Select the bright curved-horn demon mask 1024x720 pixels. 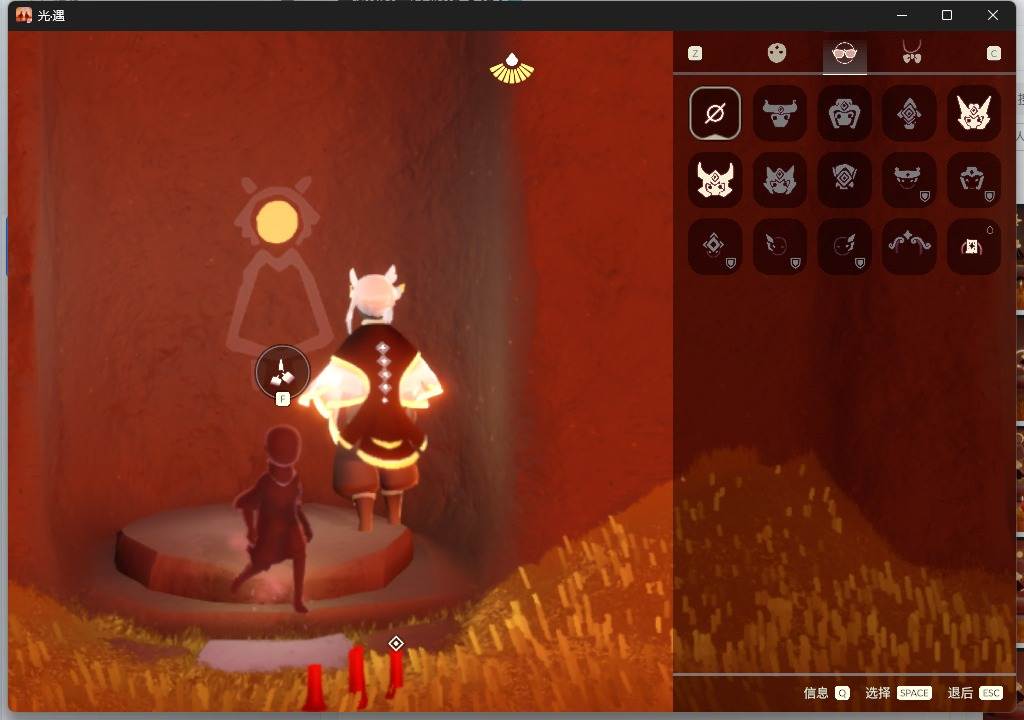(715, 180)
